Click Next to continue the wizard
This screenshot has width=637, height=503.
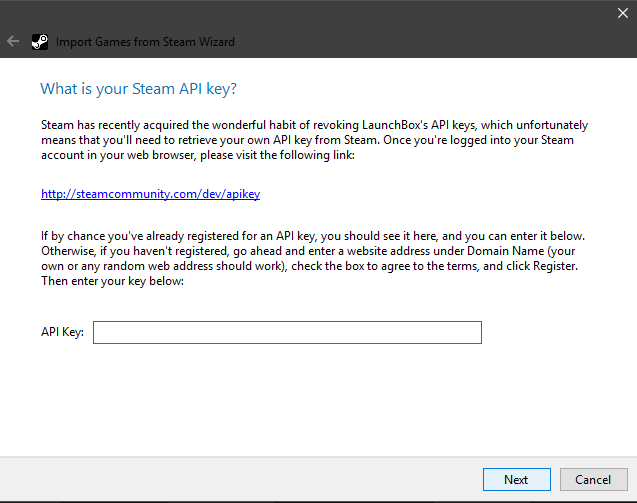(x=517, y=479)
